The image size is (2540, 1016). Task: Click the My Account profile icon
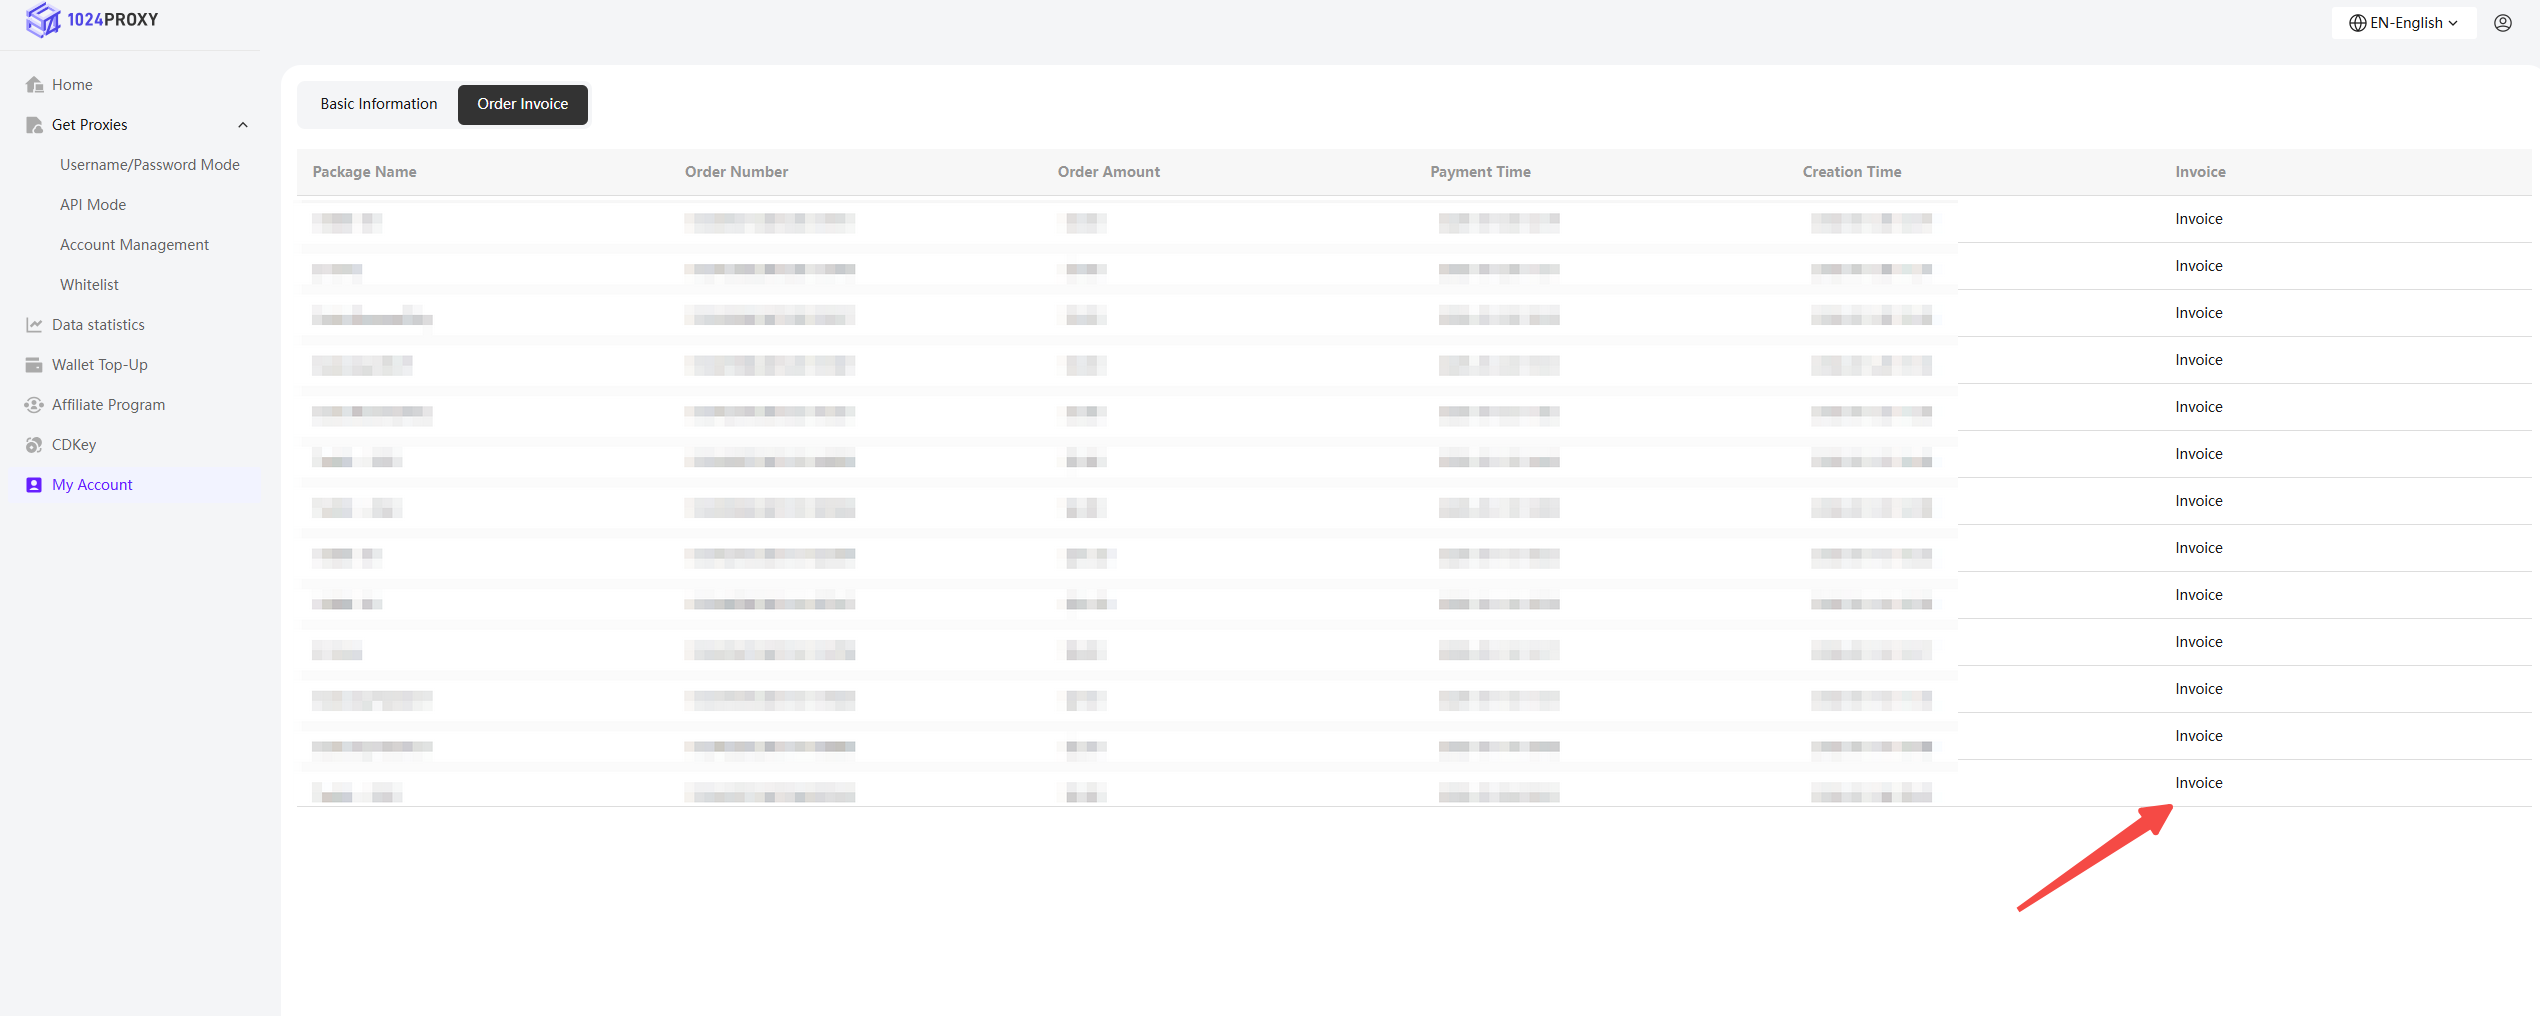(34, 485)
